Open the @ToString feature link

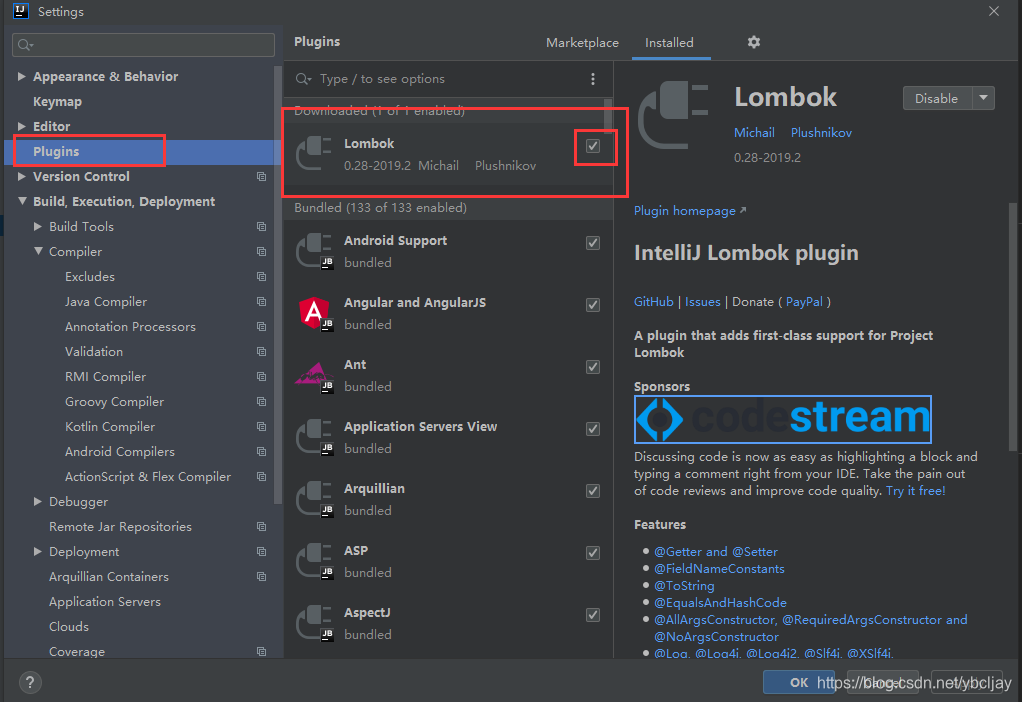(684, 585)
